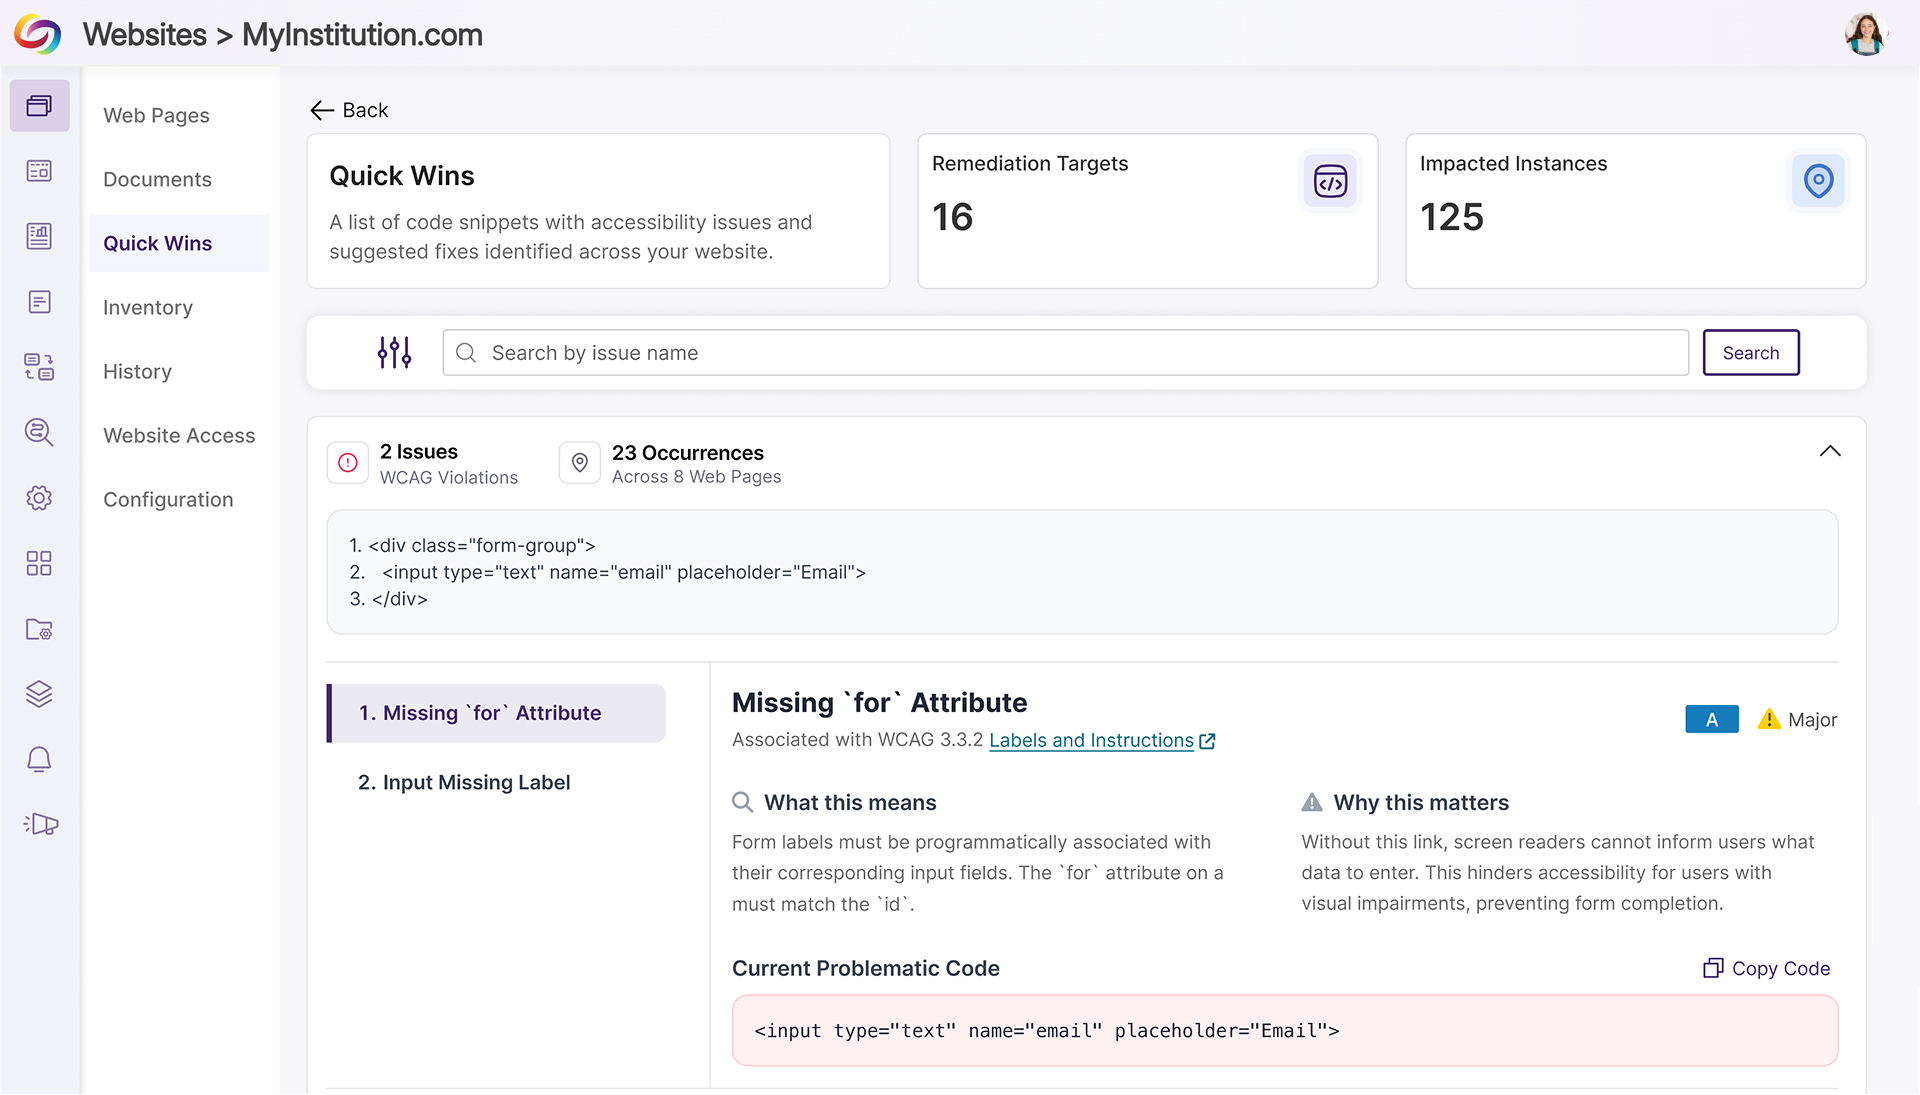Open the folder-with-gear icon in the sidebar

click(x=39, y=629)
